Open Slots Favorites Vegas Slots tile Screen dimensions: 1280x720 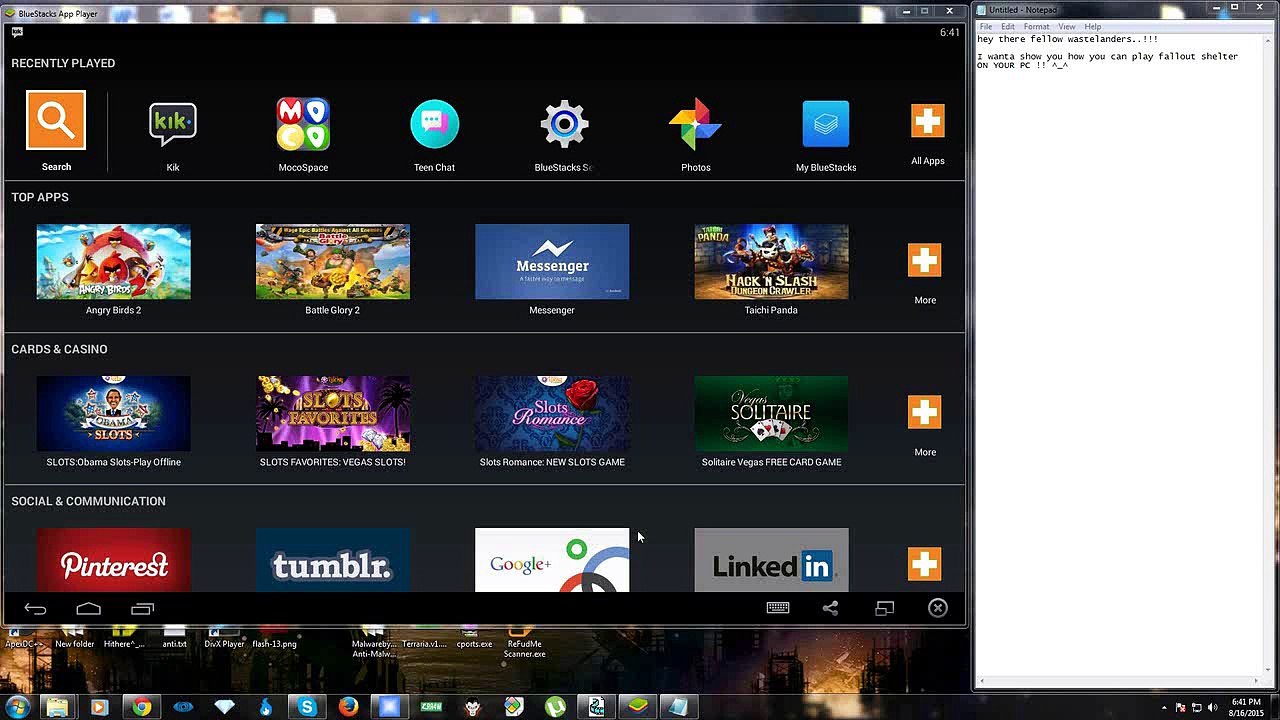point(332,414)
